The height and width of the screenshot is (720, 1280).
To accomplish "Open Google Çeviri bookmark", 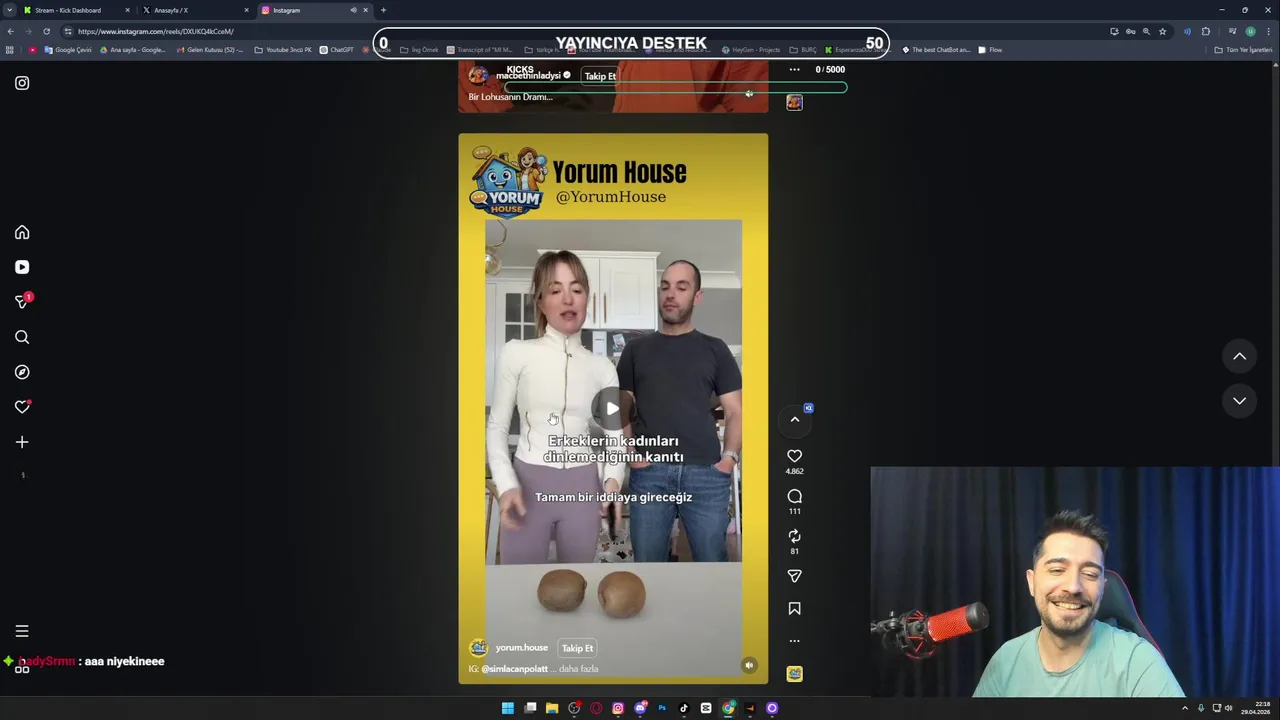I will 68,50.
